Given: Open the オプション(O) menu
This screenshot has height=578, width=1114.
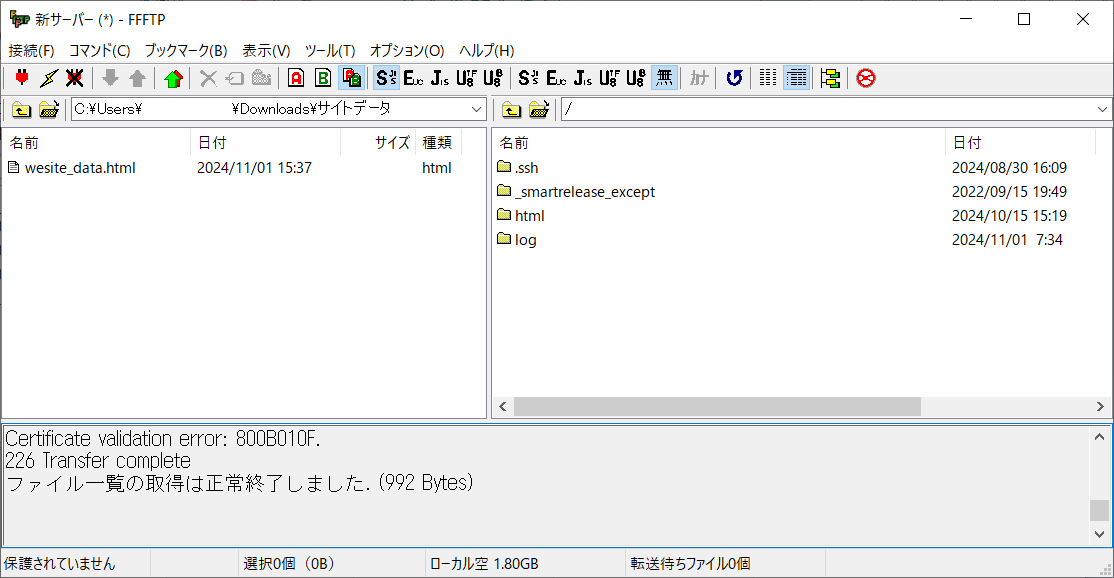Looking at the screenshot, I should 406,50.
